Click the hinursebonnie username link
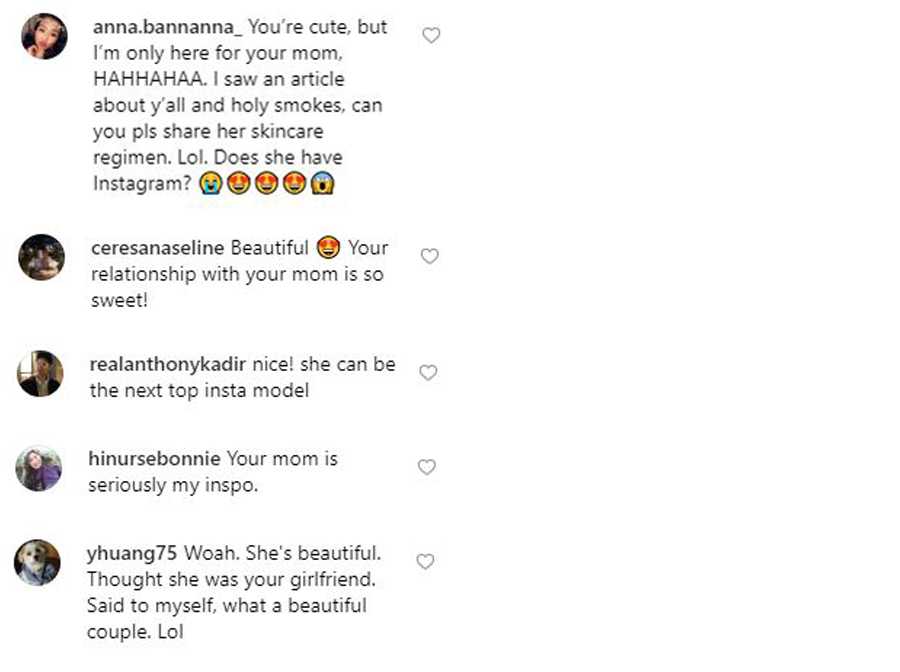Image resolution: width=900 pixels, height=672 pixels. click(x=154, y=459)
